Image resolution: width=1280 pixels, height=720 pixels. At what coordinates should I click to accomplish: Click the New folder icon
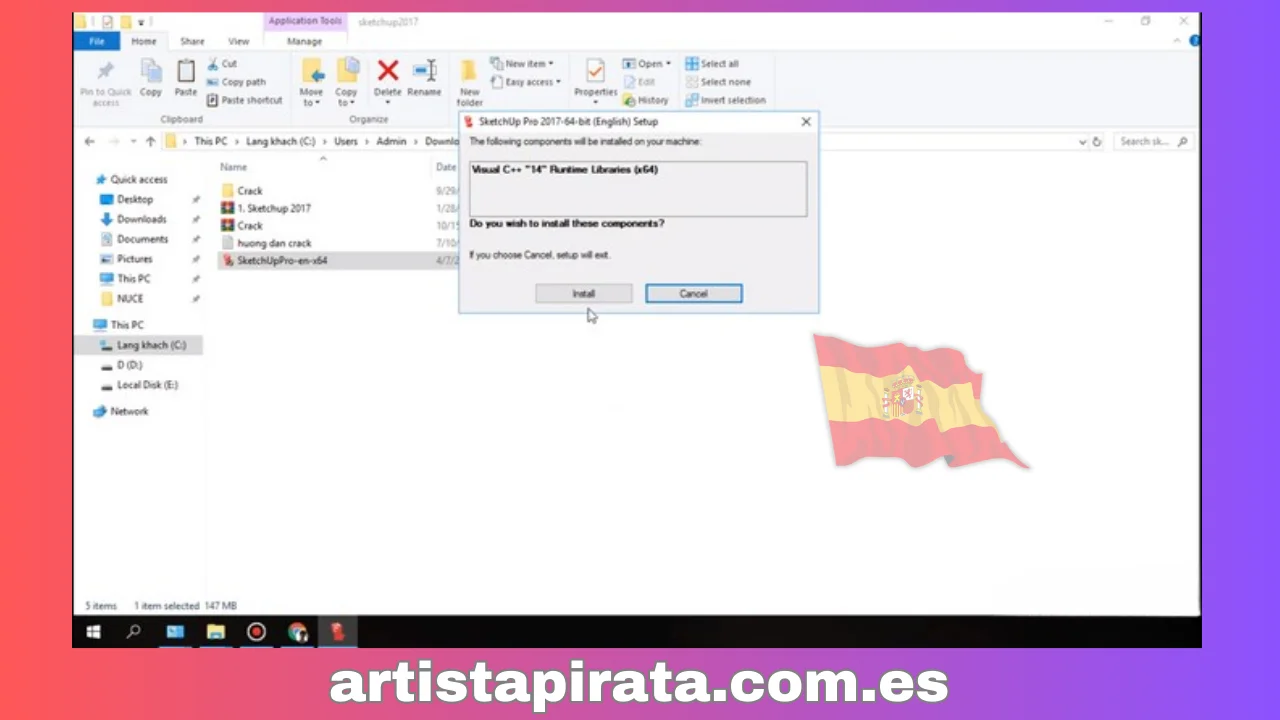[469, 71]
